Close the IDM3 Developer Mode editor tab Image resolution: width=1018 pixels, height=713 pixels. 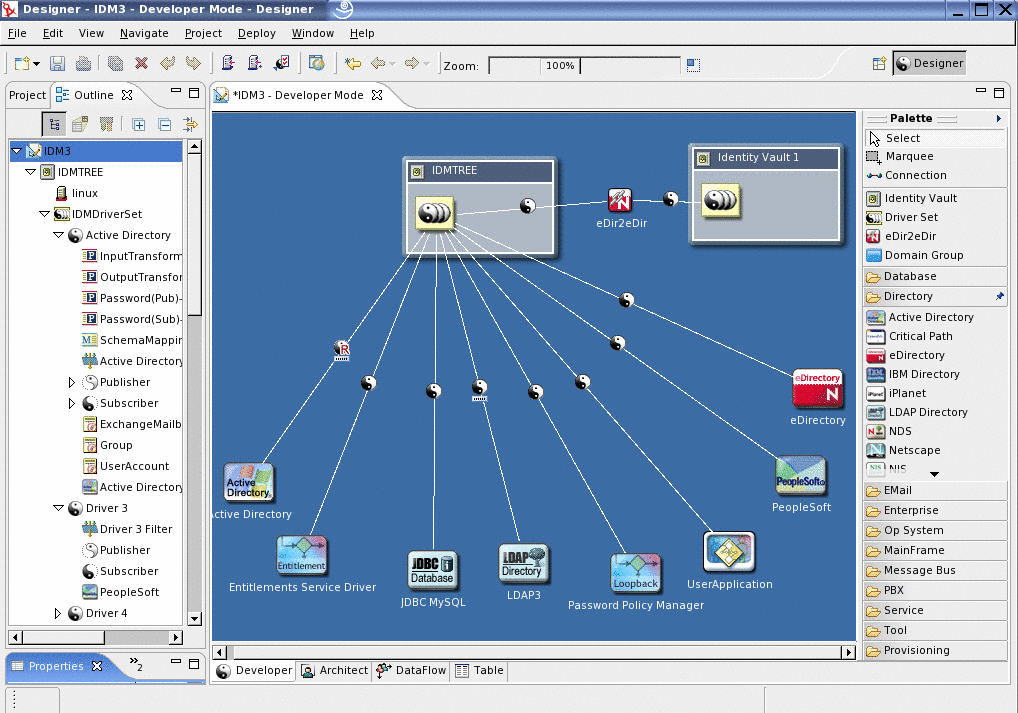[377, 95]
